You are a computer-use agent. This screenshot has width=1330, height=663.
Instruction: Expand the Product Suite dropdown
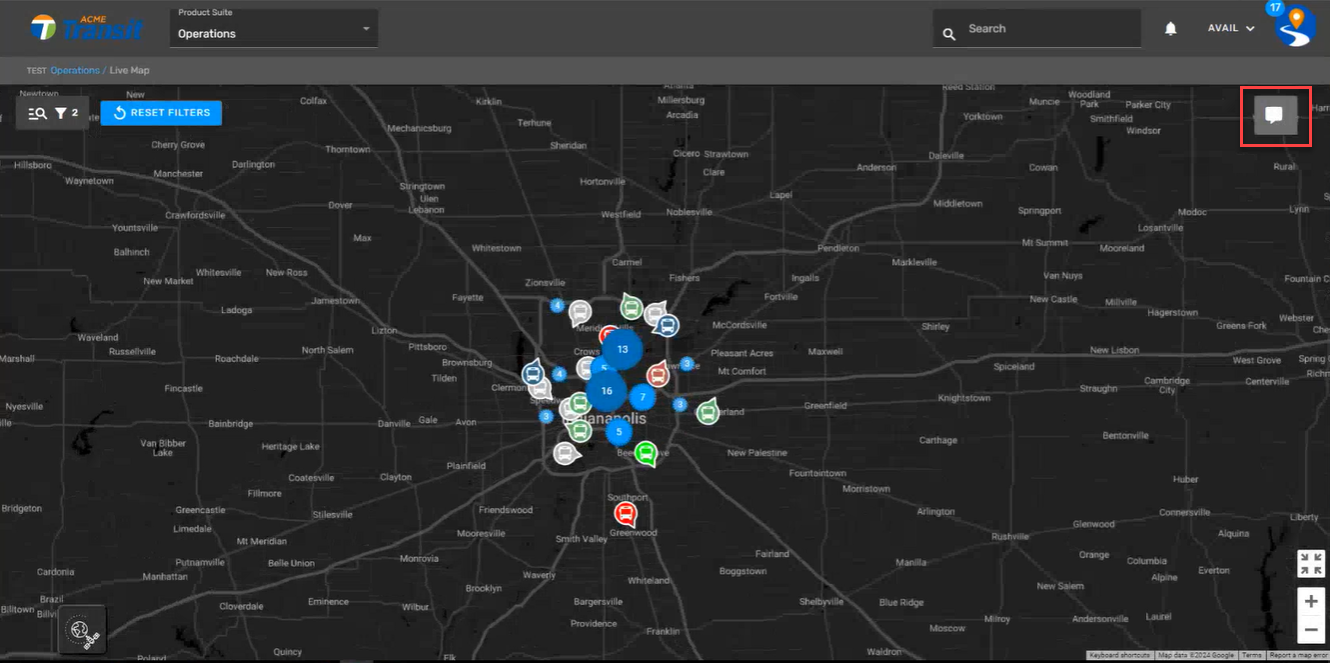point(273,29)
